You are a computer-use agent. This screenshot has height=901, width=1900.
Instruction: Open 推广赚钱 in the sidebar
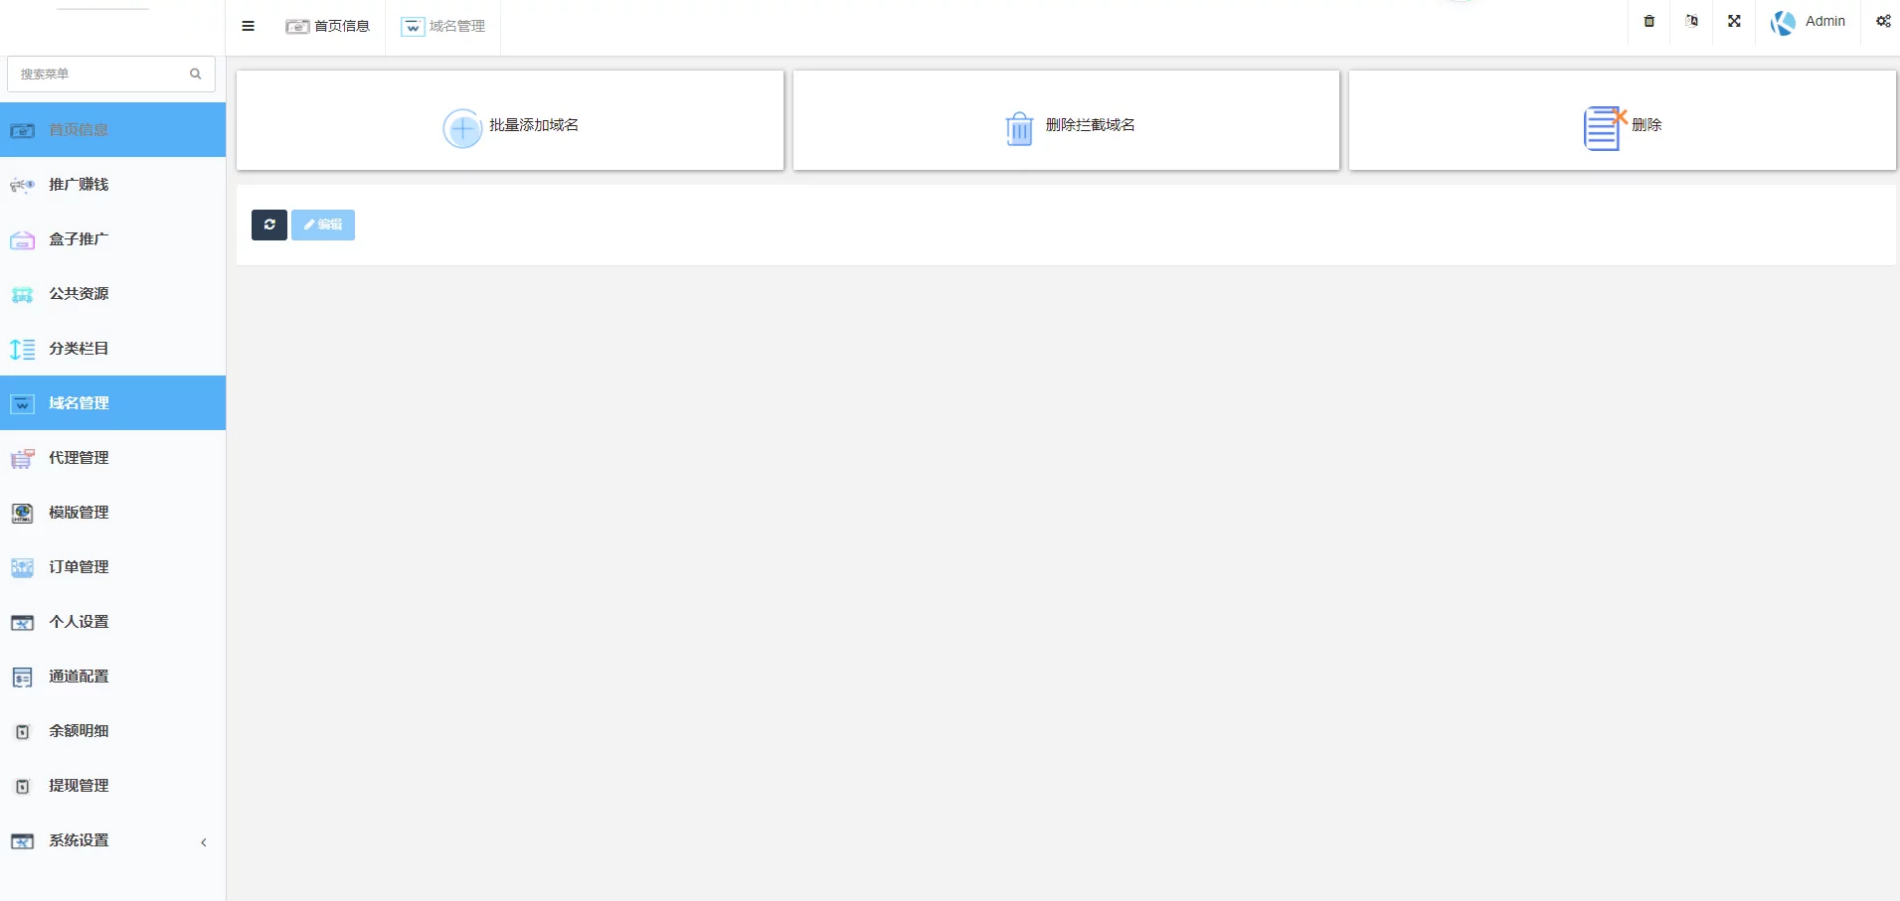tap(113, 184)
